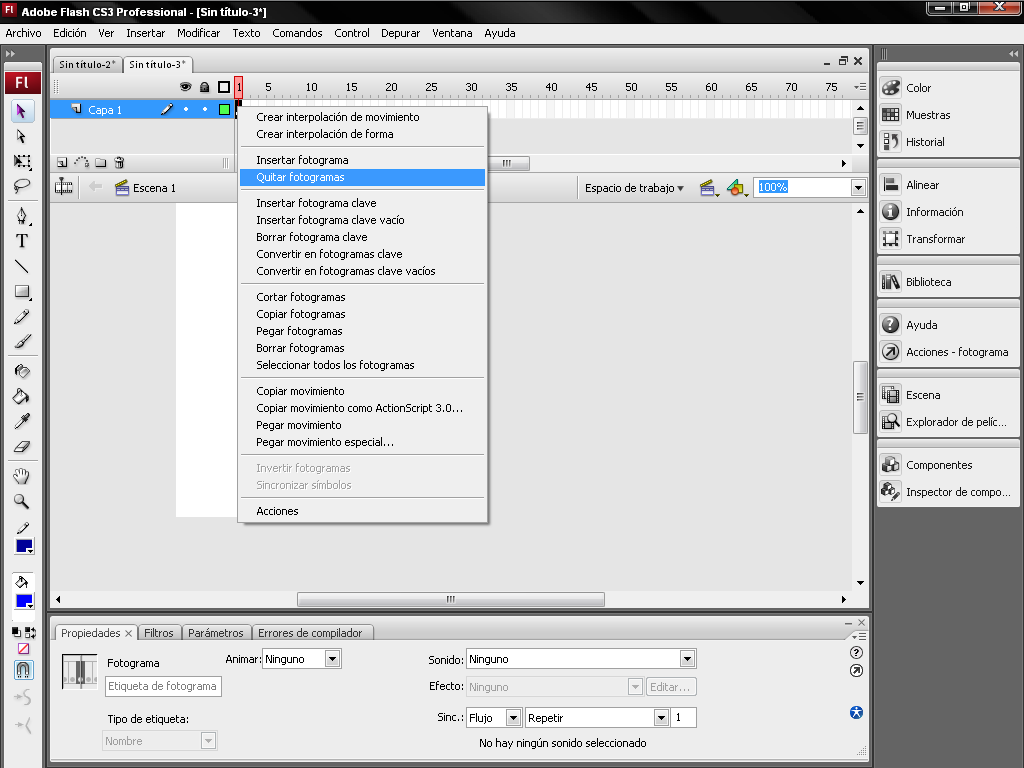1024x768 pixels.
Task: Toggle Capa 1 green outline square
Action: tap(225, 110)
